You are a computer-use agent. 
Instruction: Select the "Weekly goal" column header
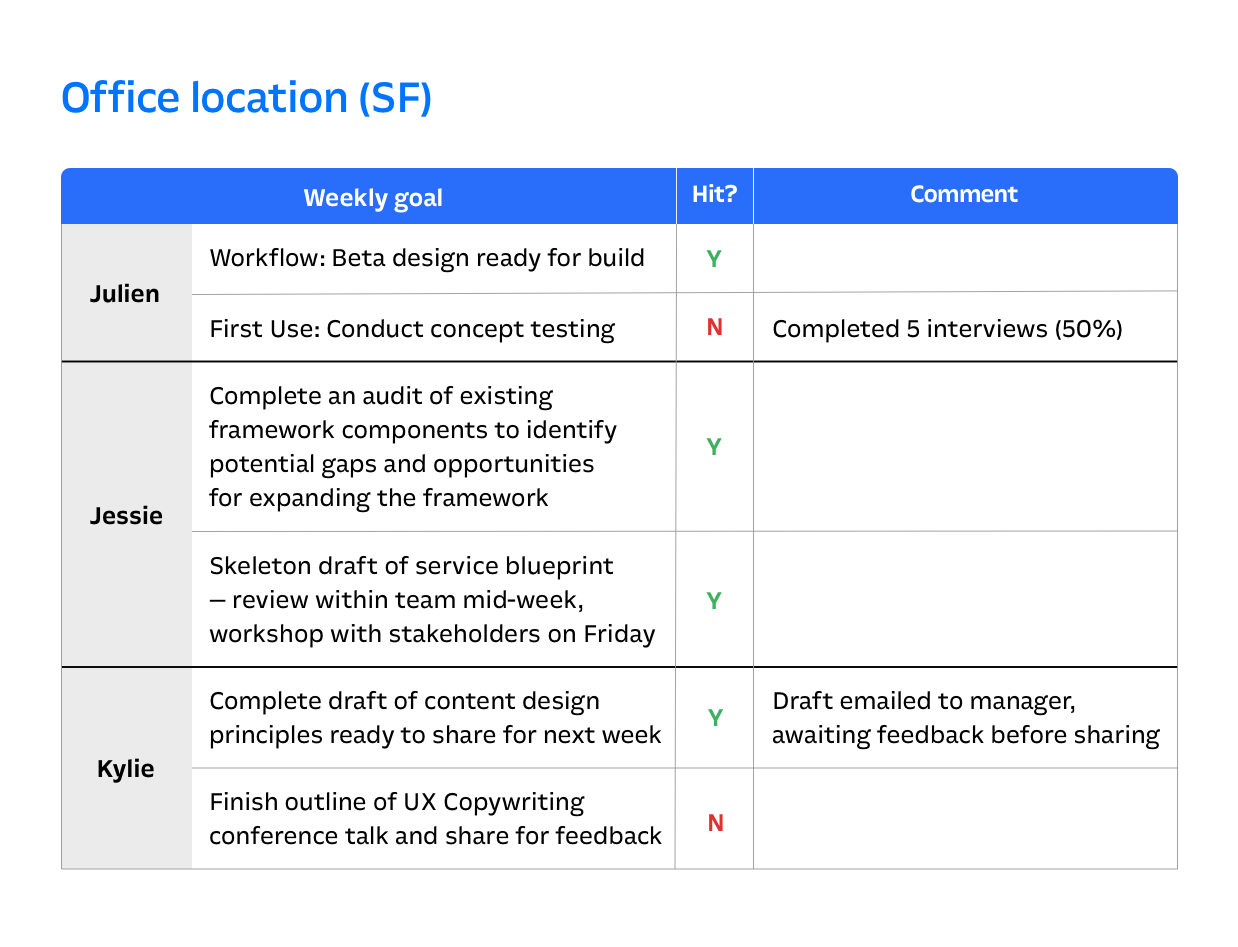[372, 197]
